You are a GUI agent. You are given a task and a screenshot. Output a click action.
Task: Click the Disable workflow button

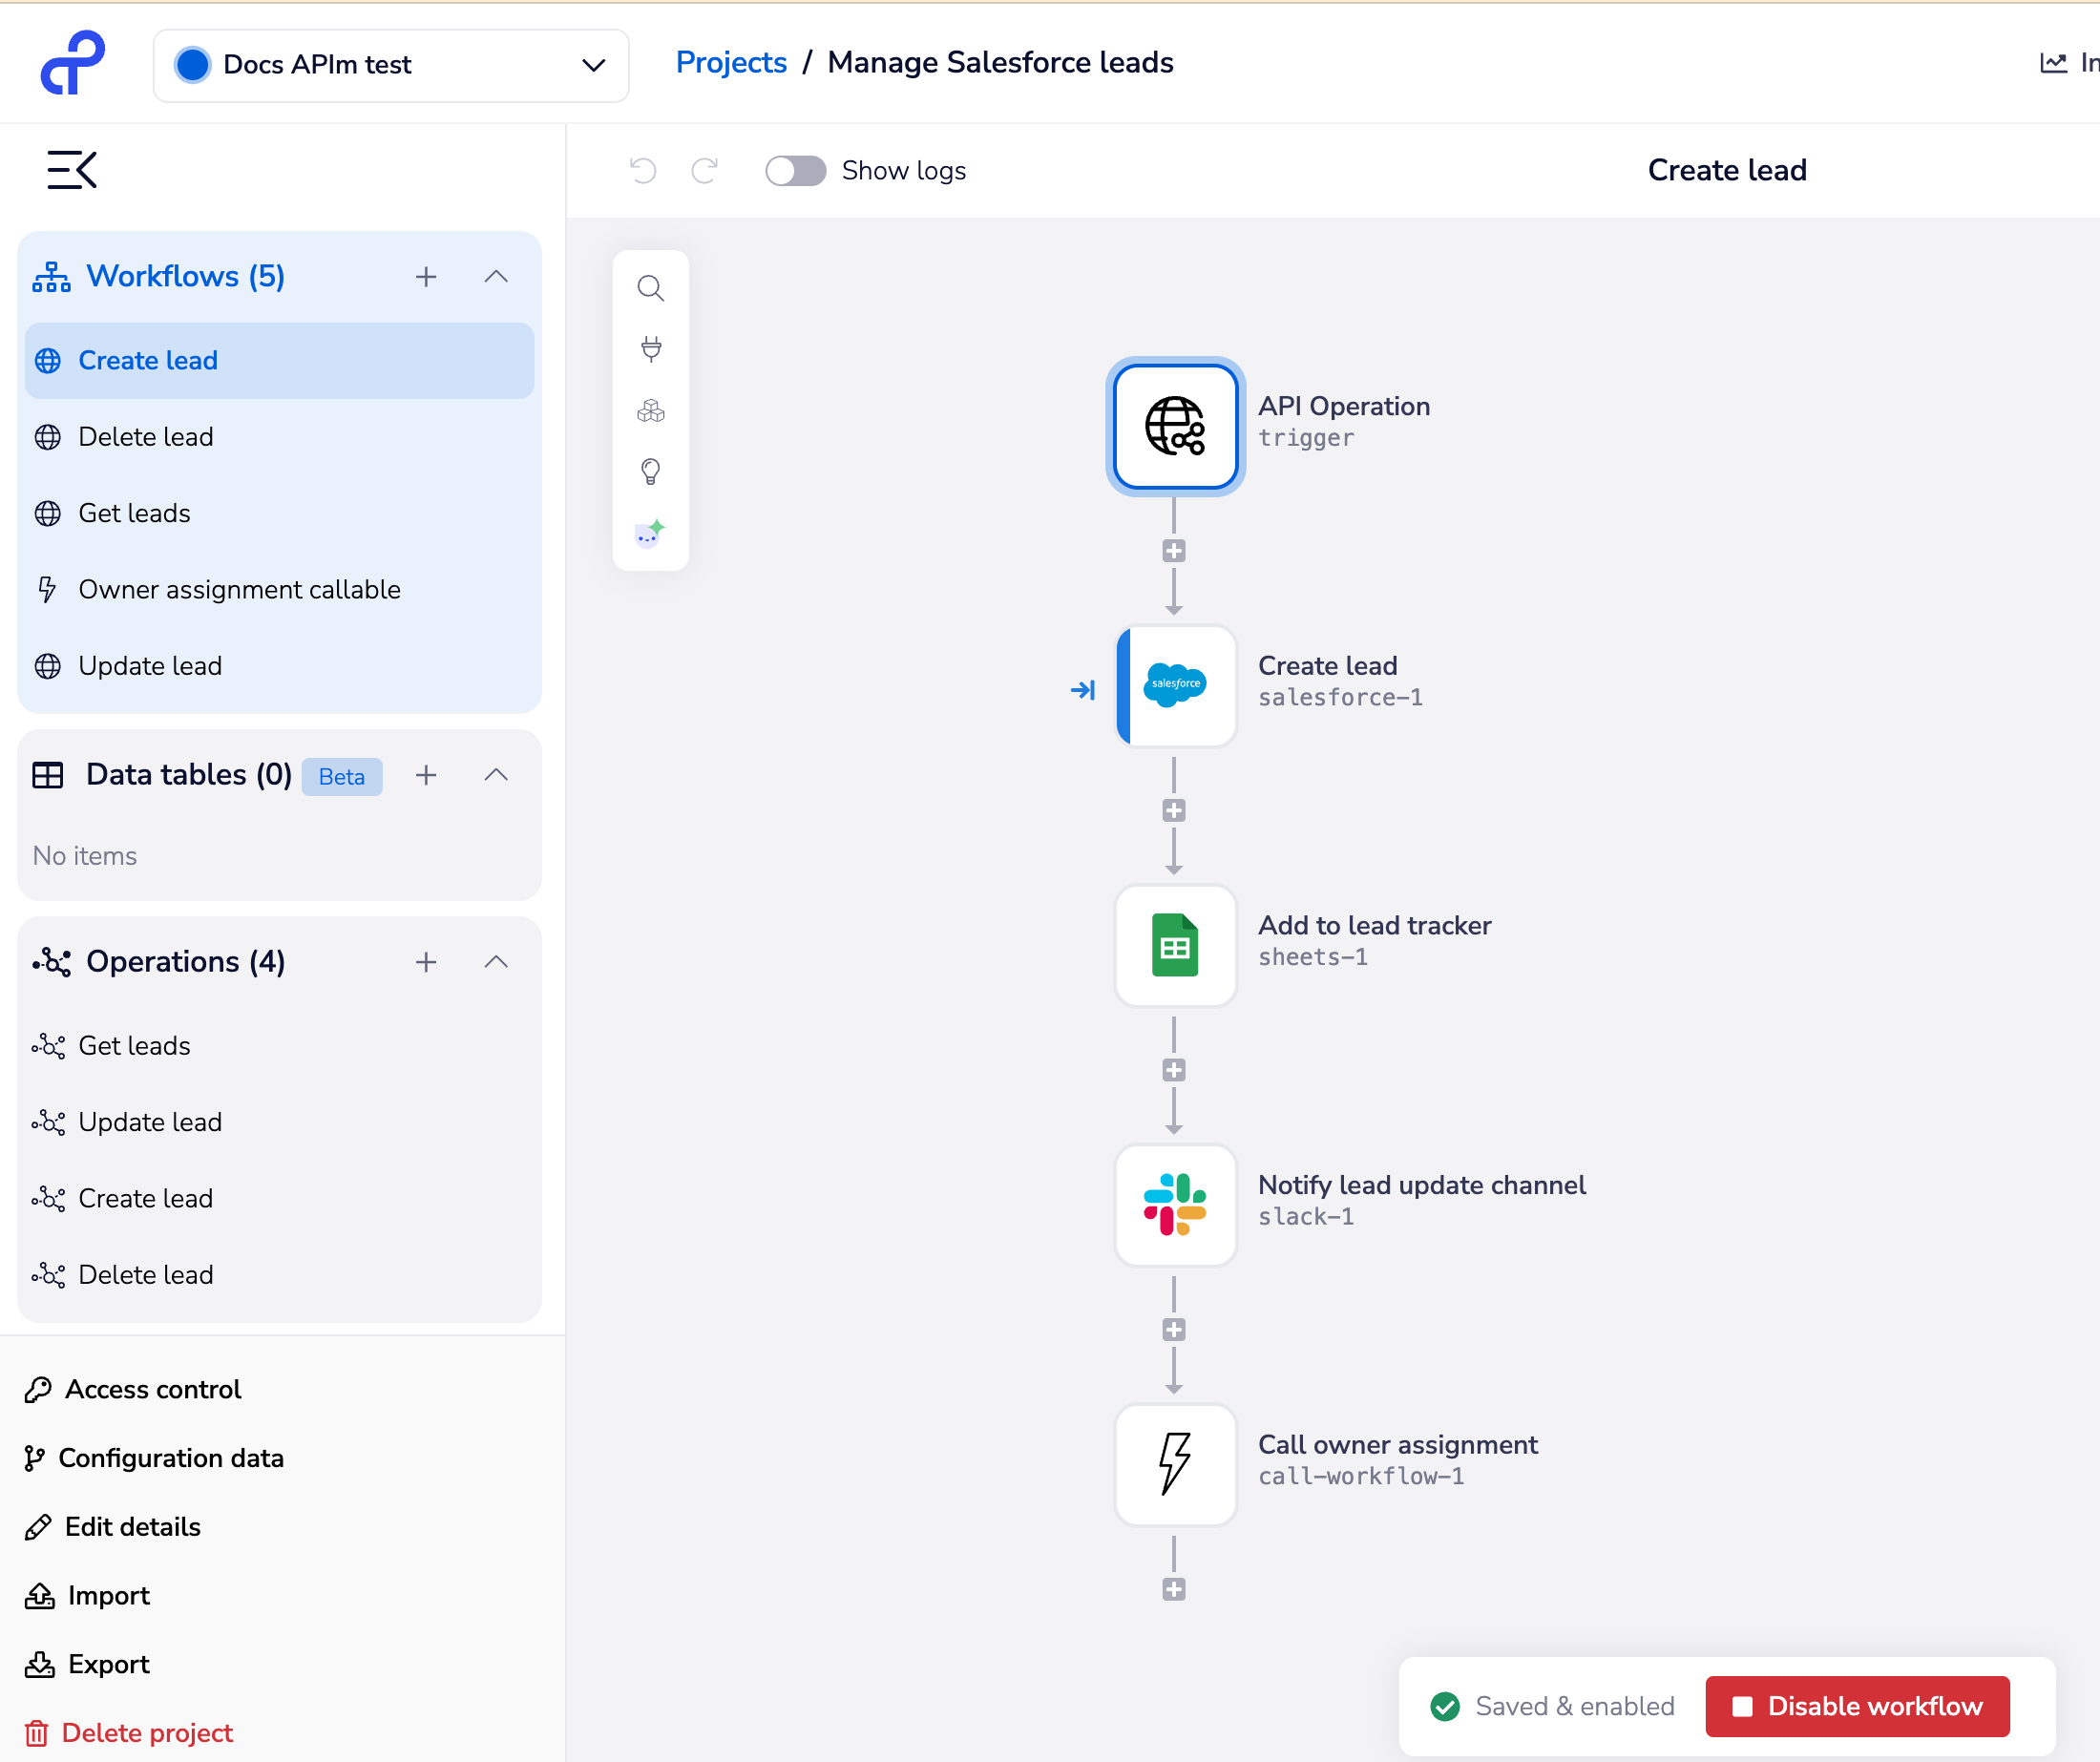click(1858, 1706)
